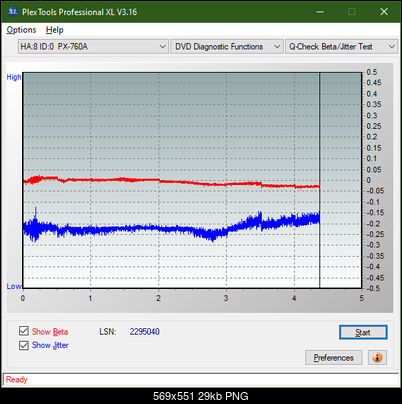Open the Options menu
Viewport: 402px width, 404px height.
(21, 30)
